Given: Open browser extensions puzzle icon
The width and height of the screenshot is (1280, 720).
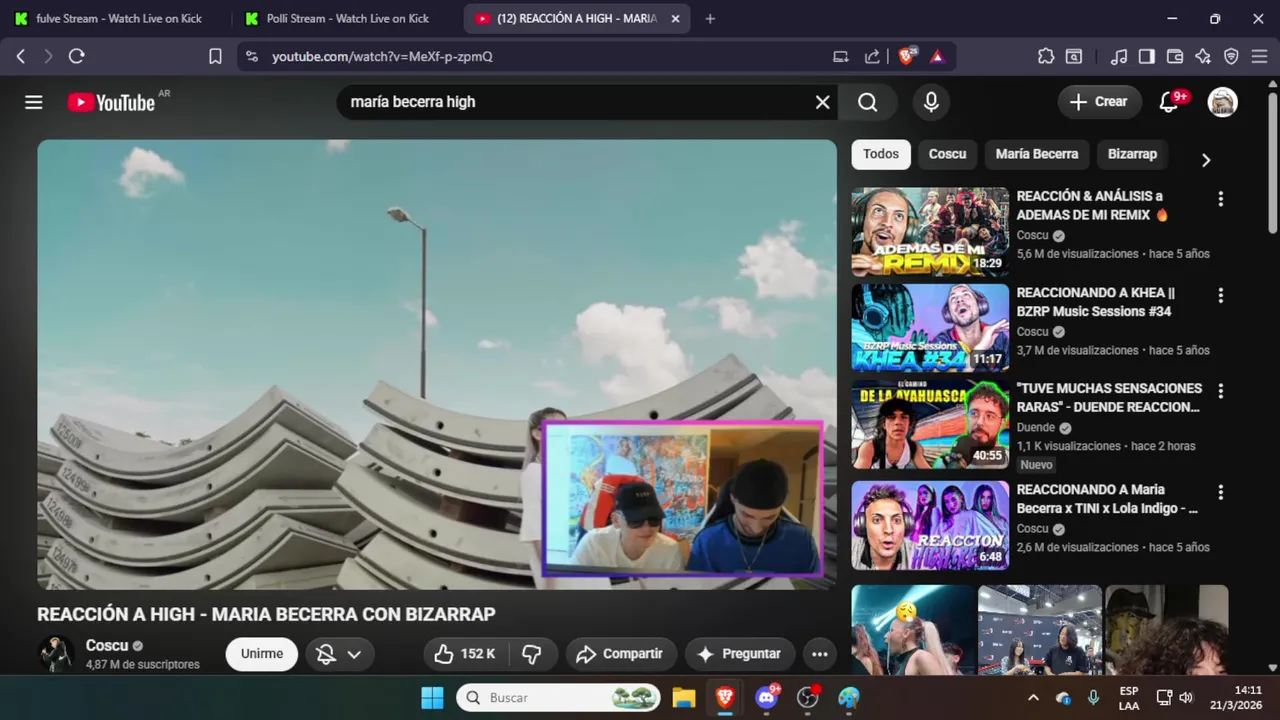Looking at the screenshot, I should point(1046,56).
